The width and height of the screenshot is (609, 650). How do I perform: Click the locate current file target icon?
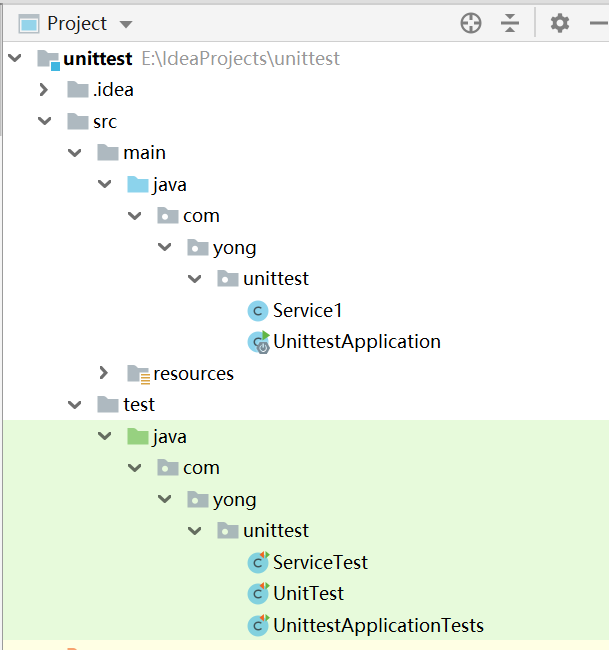471,23
